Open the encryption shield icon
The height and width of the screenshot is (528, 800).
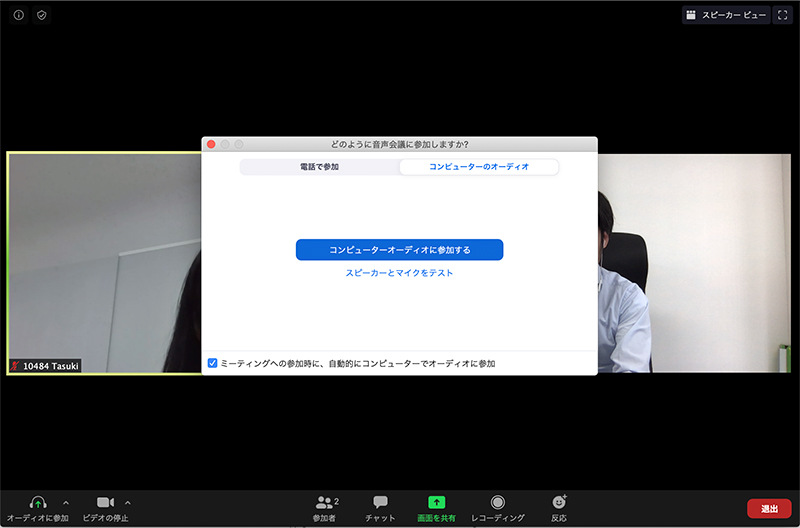coord(42,15)
